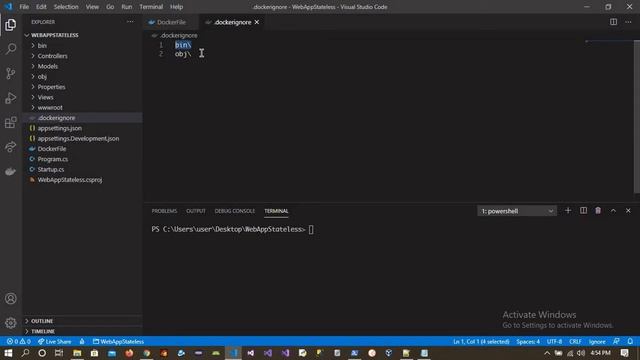Image resolution: width=640 pixels, height=360 pixels.
Task: Start Live Share from status bar
Action: [x=54, y=341]
